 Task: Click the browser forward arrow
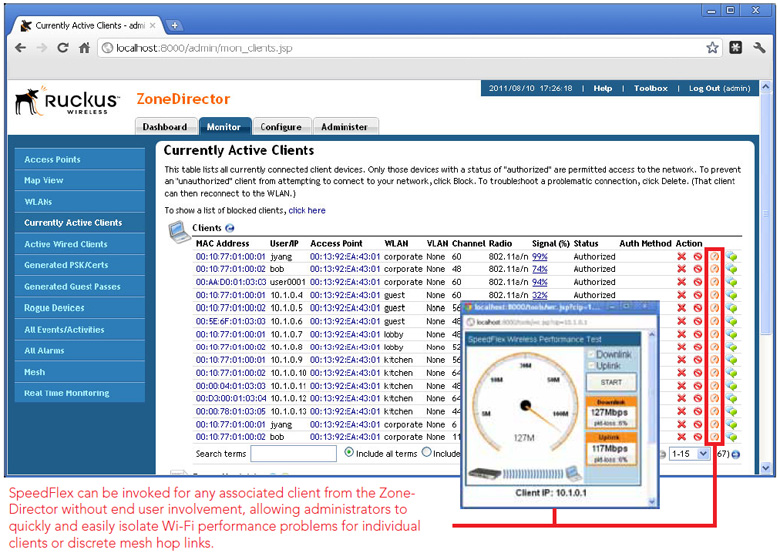pyautogui.click(x=42, y=48)
